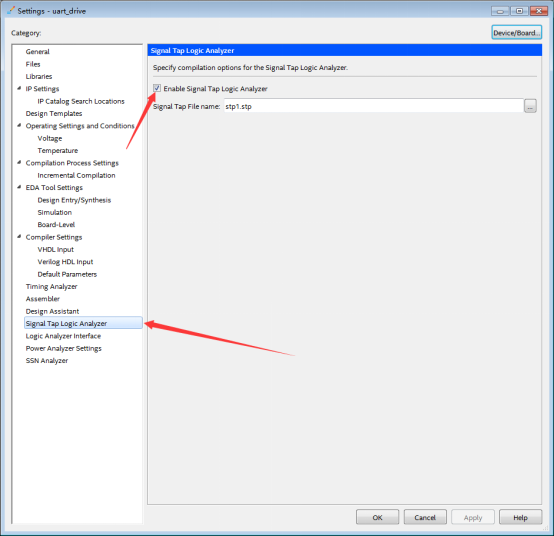Click the Cancel button
This screenshot has width=554, height=536.
(x=425, y=517)
